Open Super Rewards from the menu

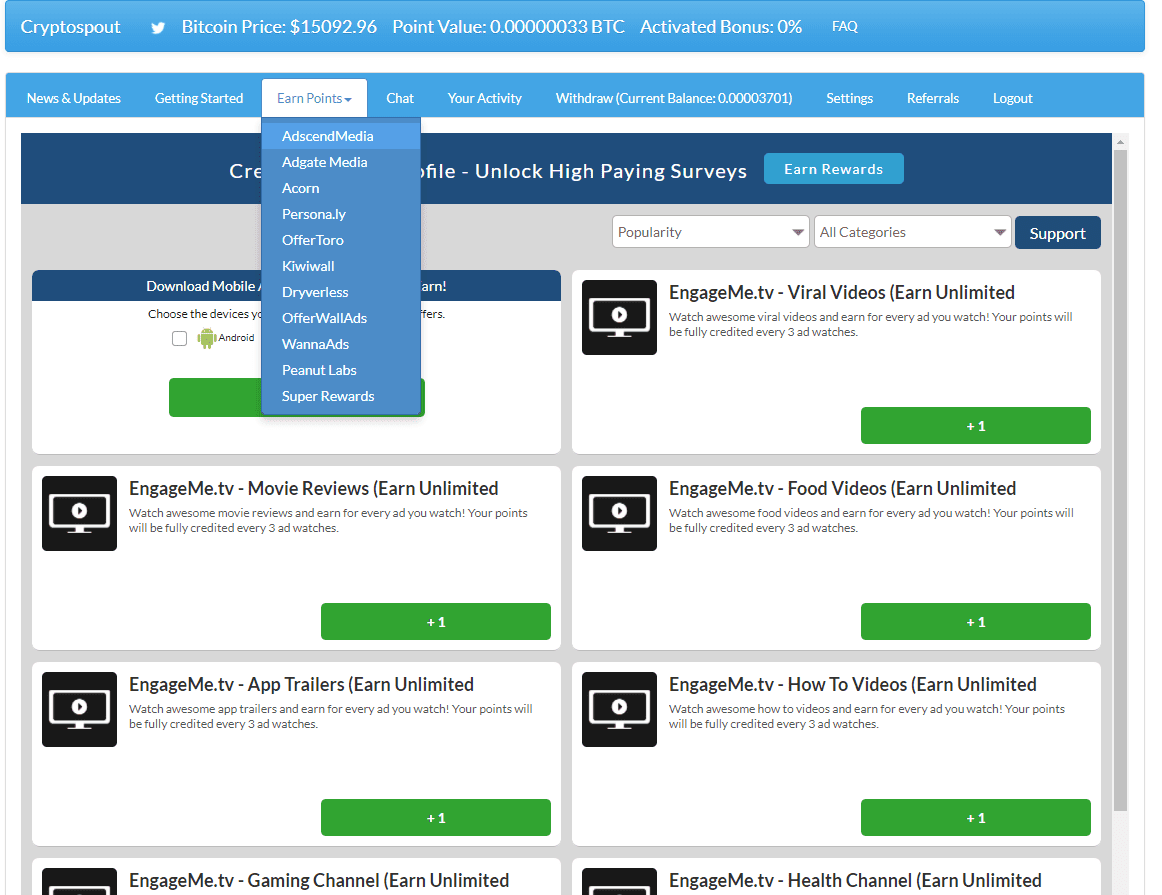click(342, 396)
